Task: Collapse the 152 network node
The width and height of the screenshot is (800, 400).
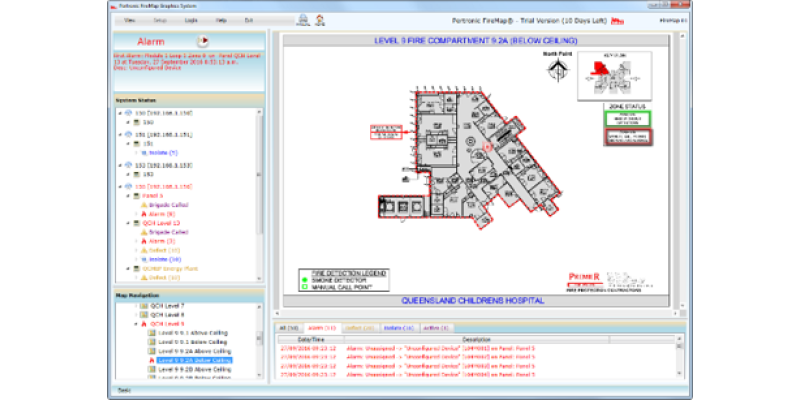Action: 120,165
